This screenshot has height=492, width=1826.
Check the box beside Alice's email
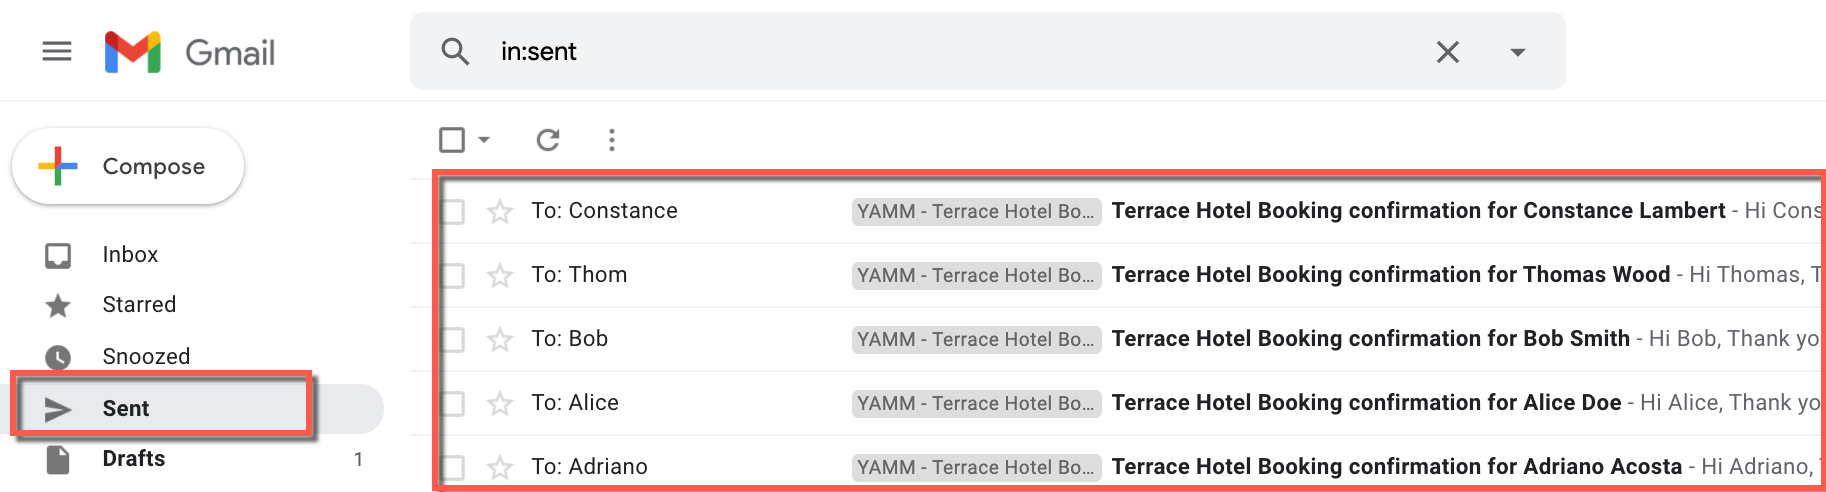[x=453, y=403]
